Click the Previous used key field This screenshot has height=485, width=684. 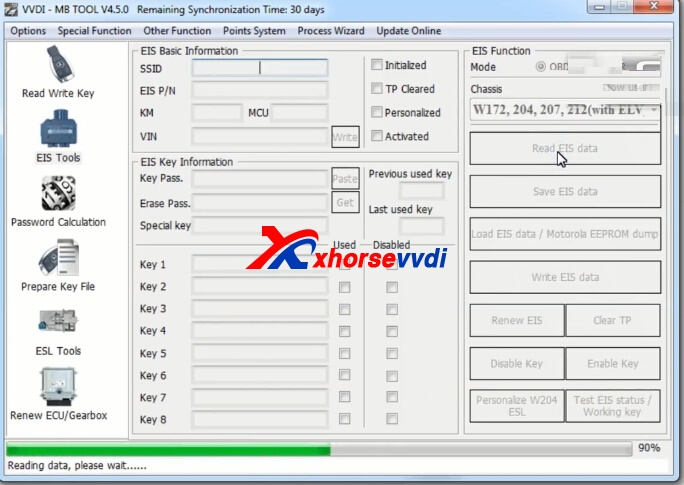coord(421,191)
